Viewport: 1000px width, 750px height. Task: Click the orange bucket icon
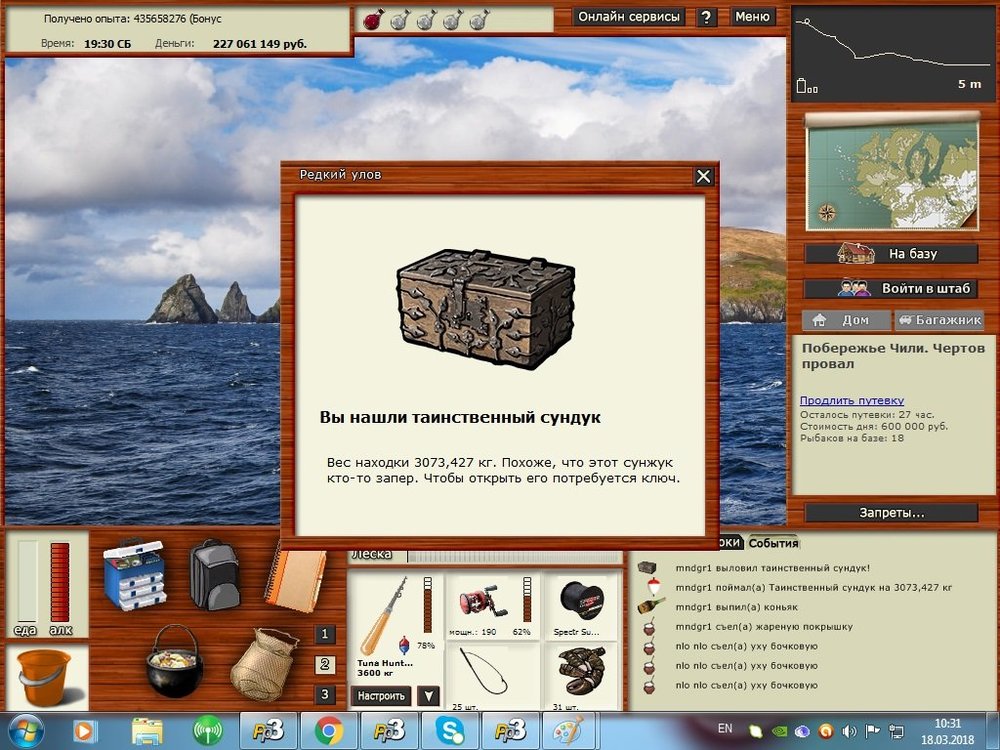[x=44, y=677]
